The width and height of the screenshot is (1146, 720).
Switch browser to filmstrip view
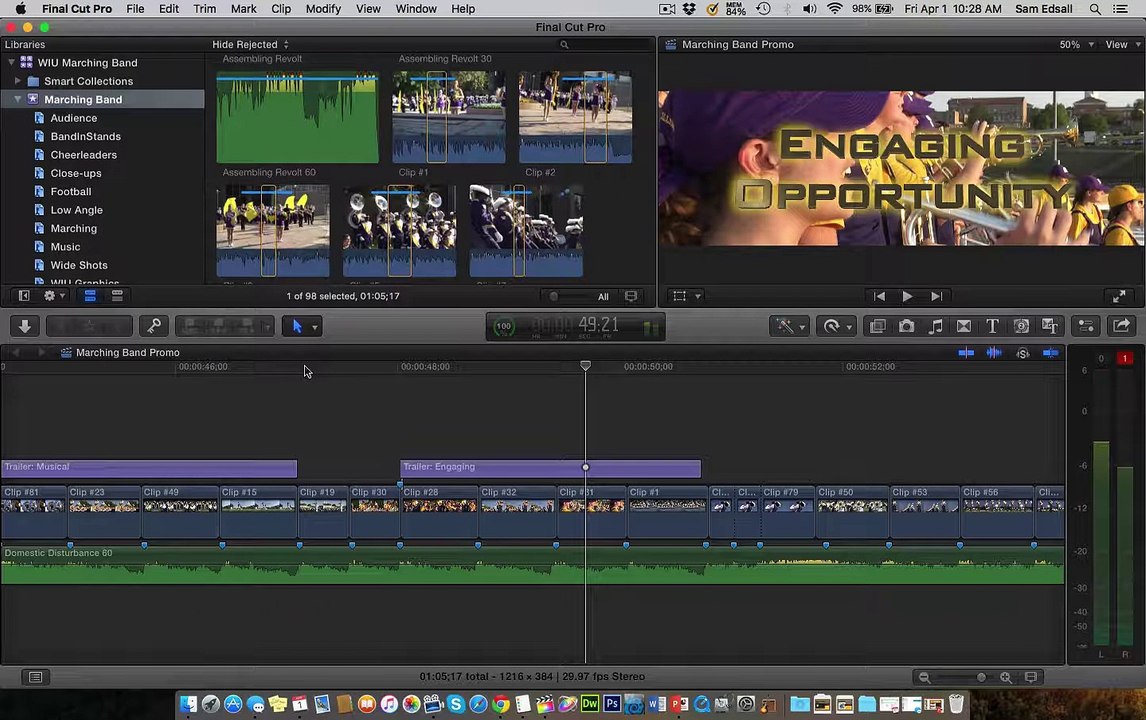pos(90,296)
